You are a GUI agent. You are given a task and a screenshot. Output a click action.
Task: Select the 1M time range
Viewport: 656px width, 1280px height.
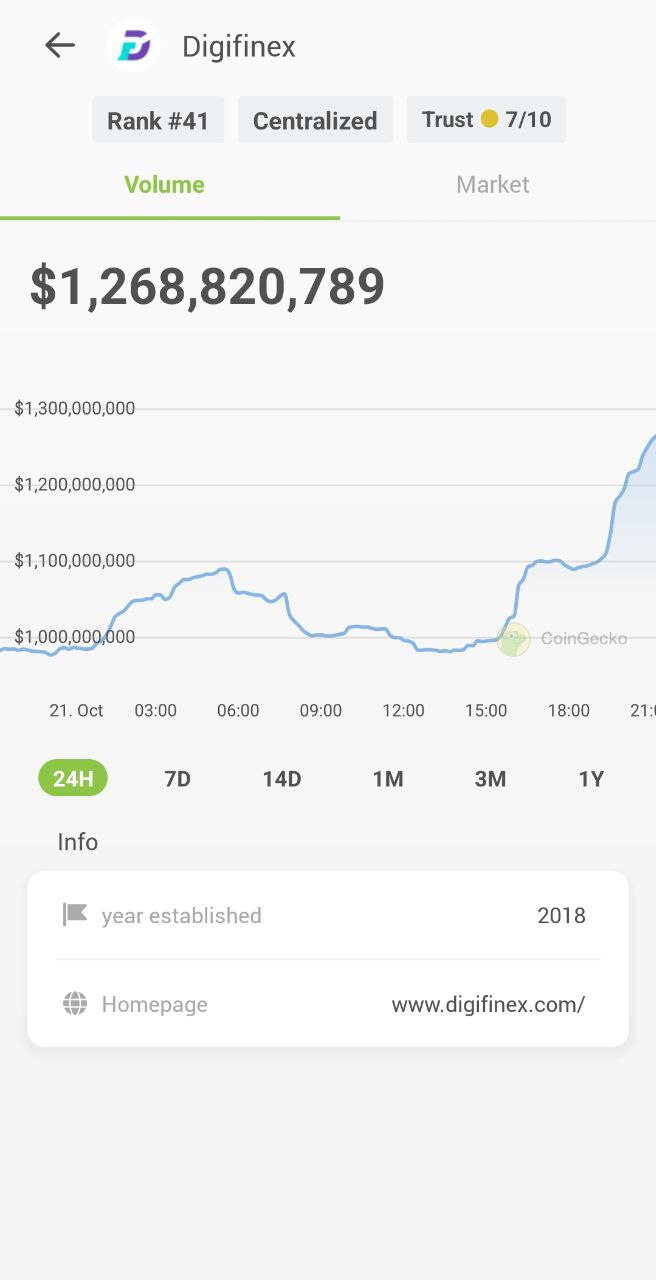click(388, 779)
